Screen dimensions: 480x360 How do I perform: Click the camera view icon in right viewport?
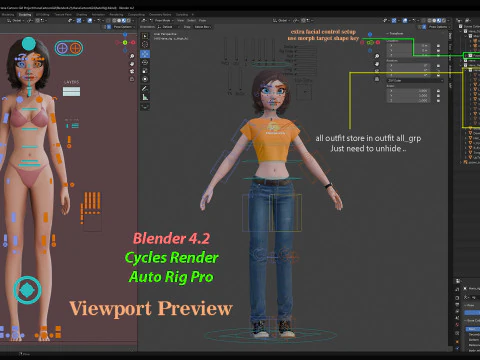pyautogui.click(x=377, y=71)
